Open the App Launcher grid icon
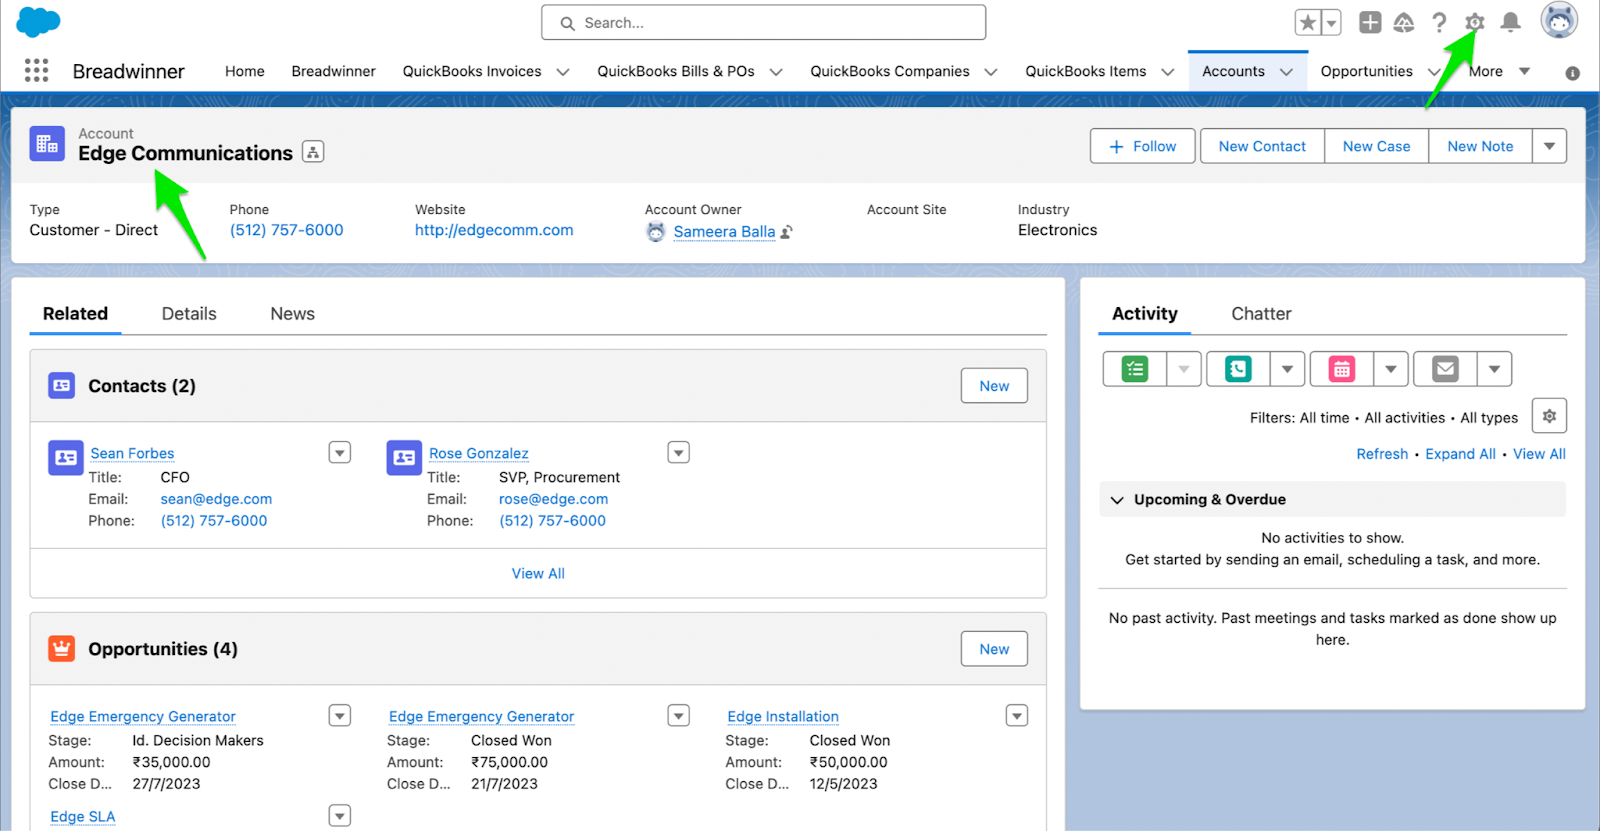This screenshot has height=831, width=1600. tap(36, 70)
